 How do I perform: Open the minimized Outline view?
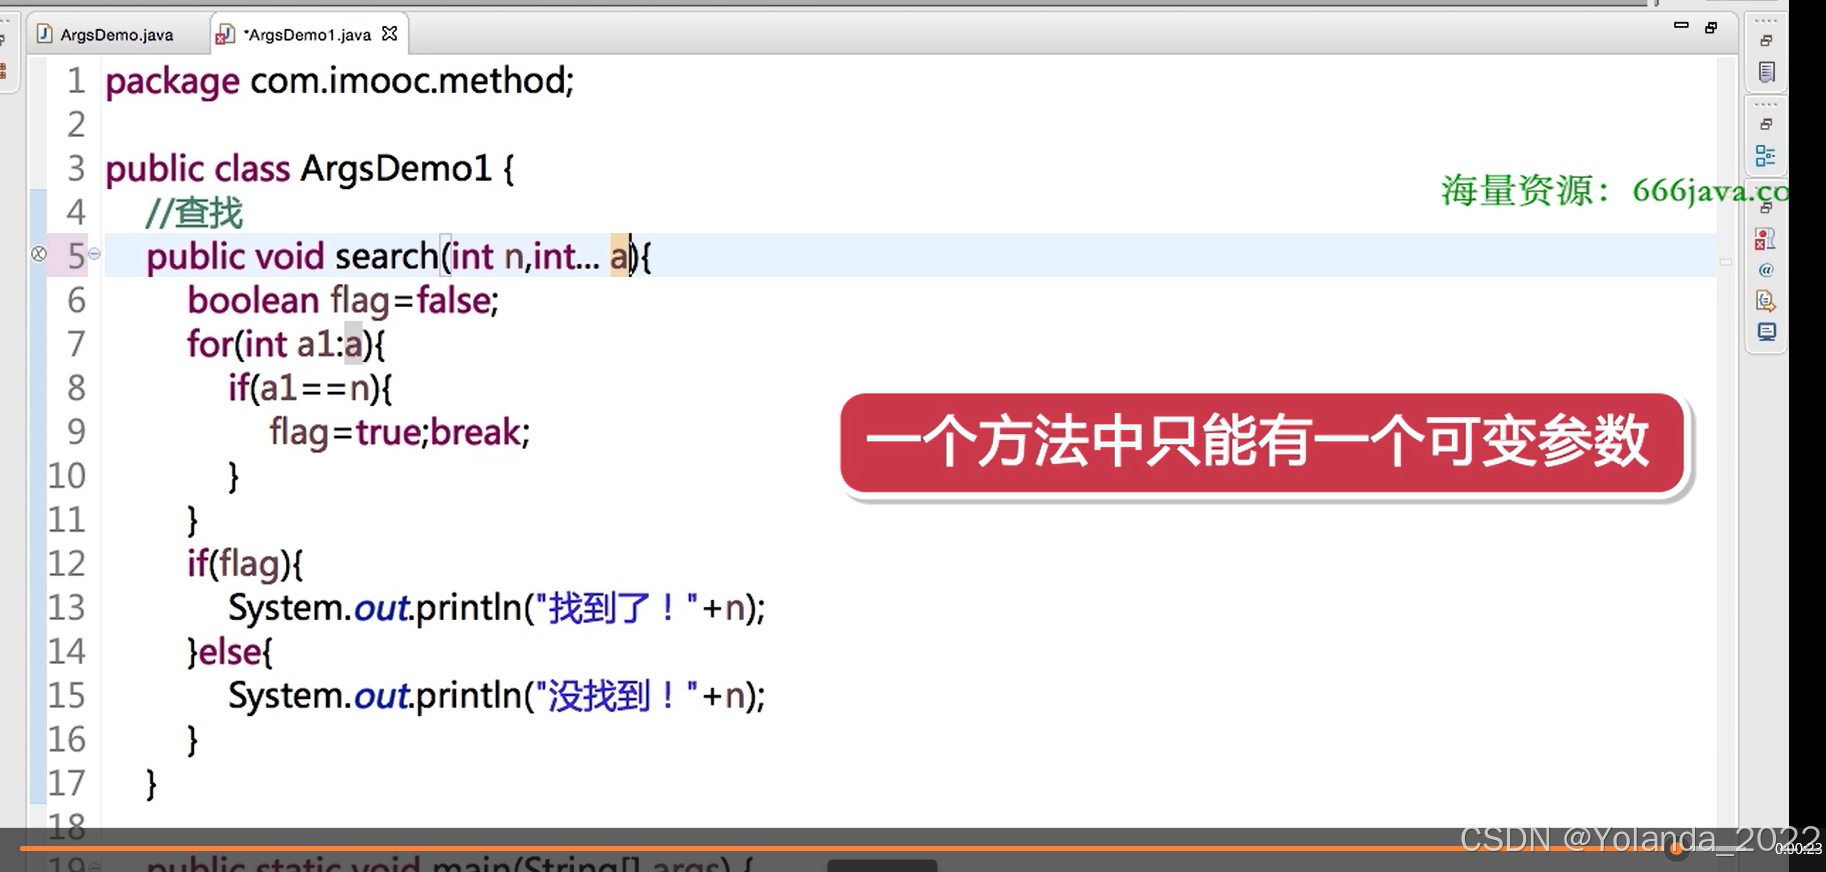pos(1766,156)
